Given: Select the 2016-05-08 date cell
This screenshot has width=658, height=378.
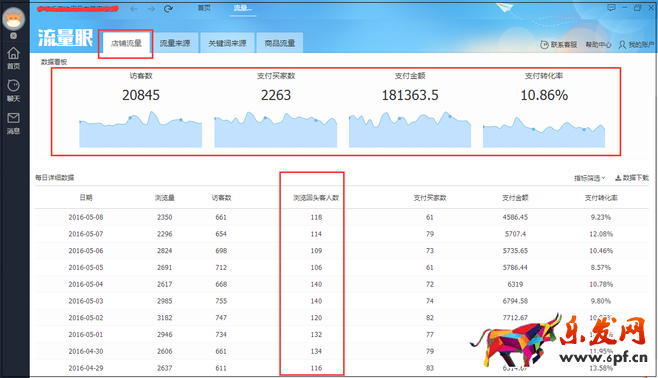Looking at the screenshot, I should coord(86,217).
